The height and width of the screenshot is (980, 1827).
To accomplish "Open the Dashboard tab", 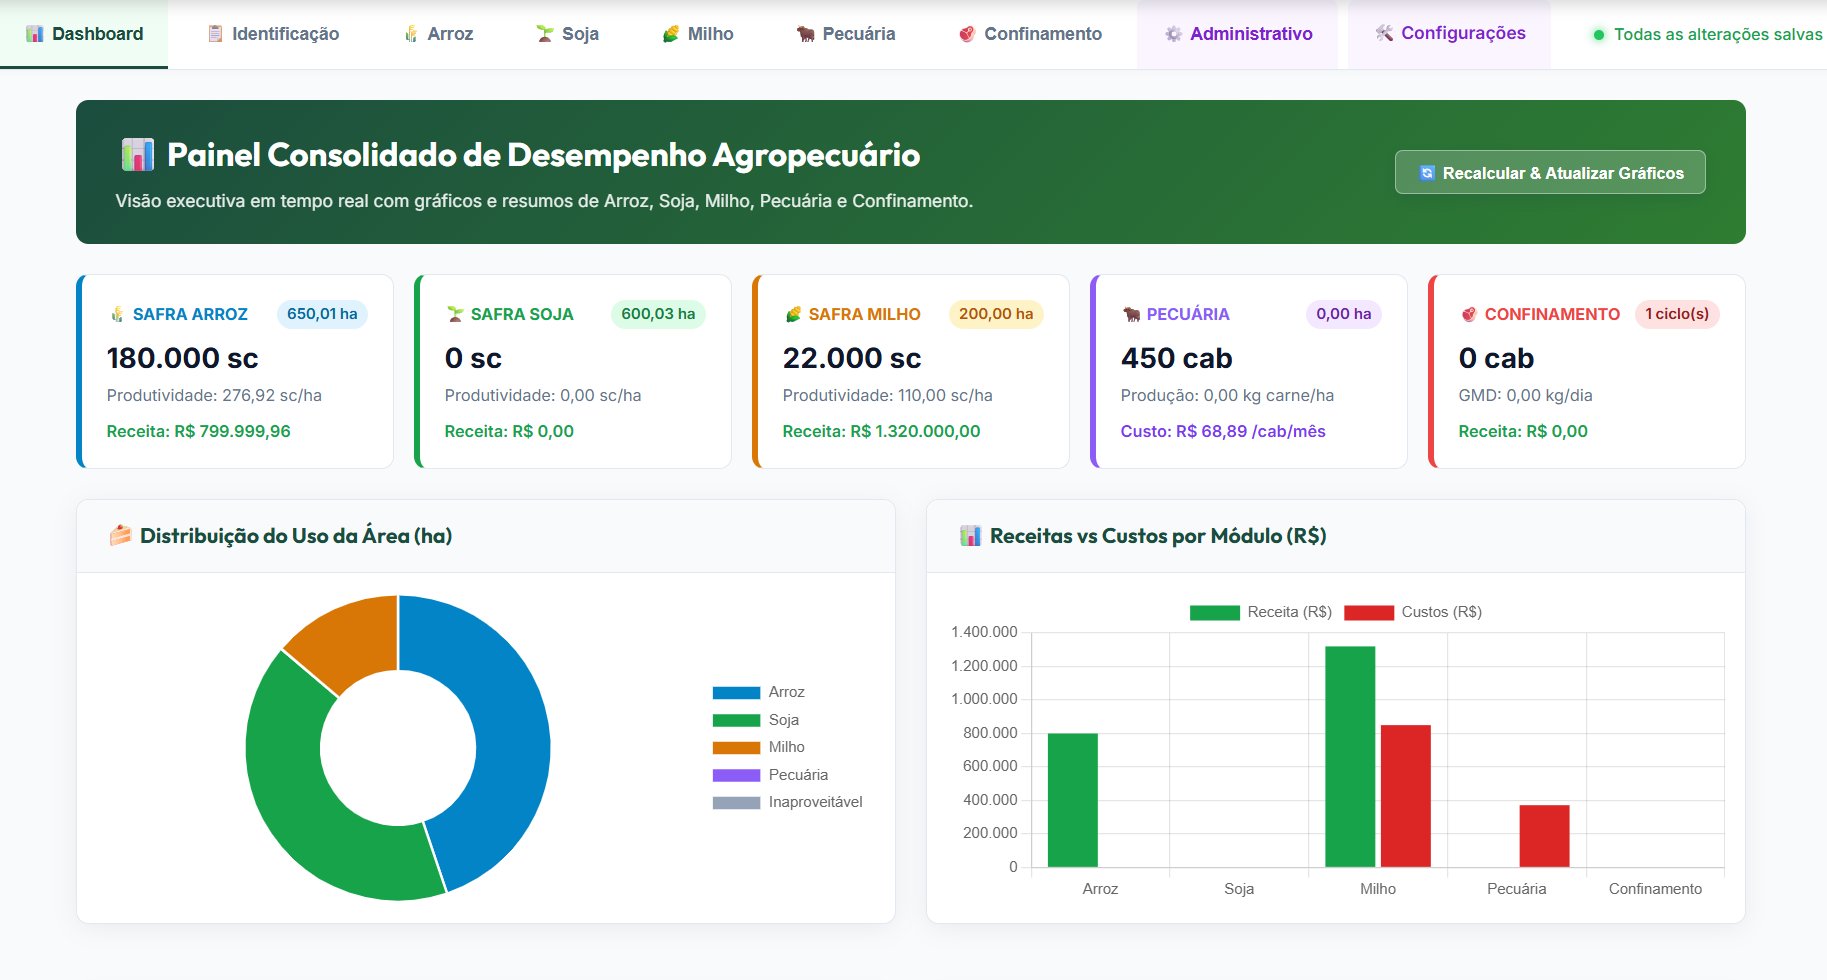I will (x=84, y=34).
